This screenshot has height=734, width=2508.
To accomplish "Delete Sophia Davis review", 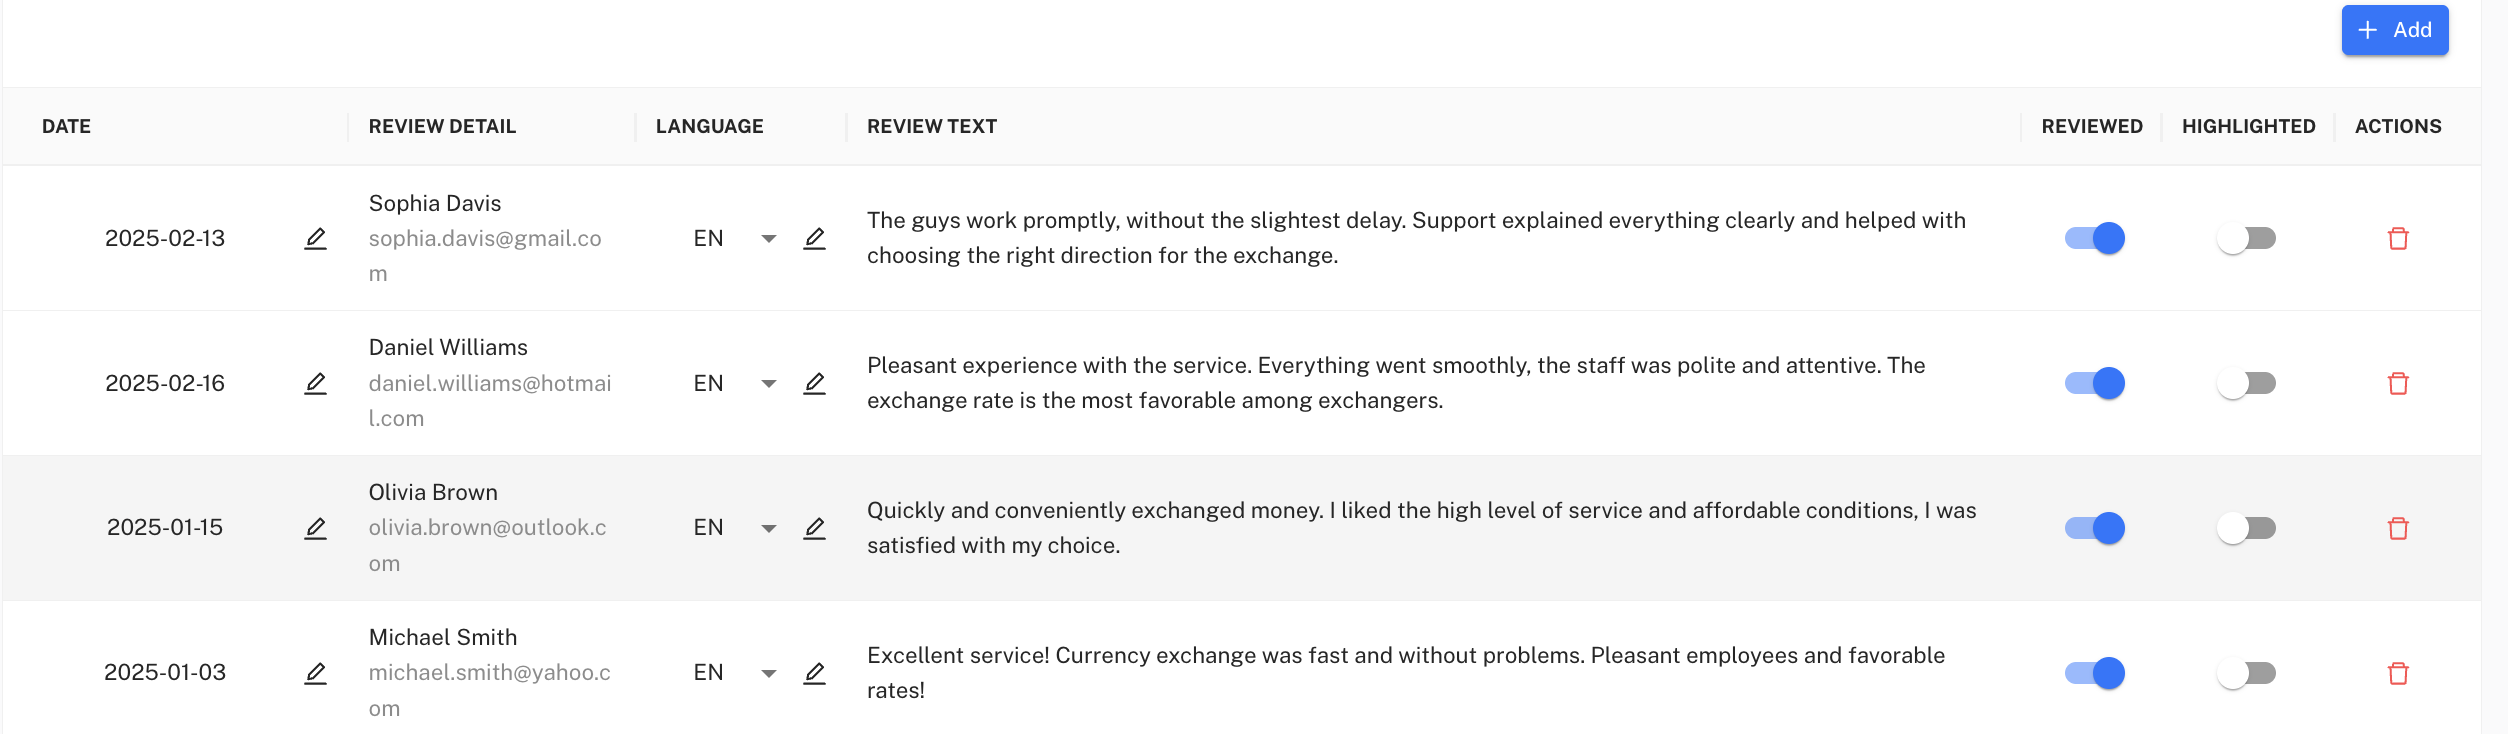I will pyautogui.click(x=2397, y=239).
